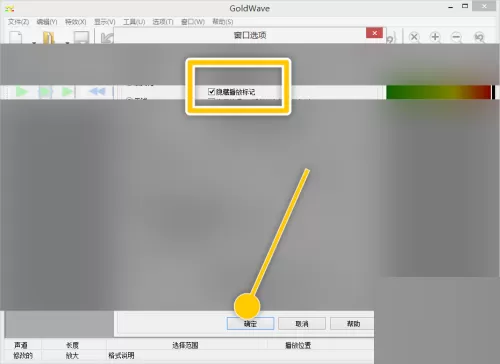Click the blue Rewind double-arrow button
The width and height of the screenshot is (500, 364).
click(x=97, y=91)
